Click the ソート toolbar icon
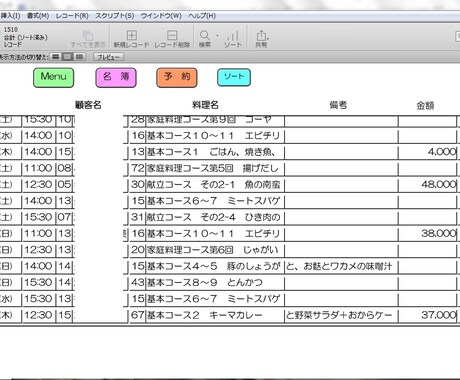Viewport: 460px width, 380px height. pyautogui.click(x=233, y=36)
